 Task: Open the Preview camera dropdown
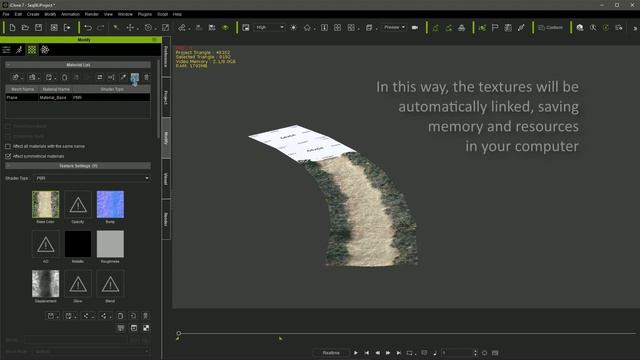click(x=394, y=27)
